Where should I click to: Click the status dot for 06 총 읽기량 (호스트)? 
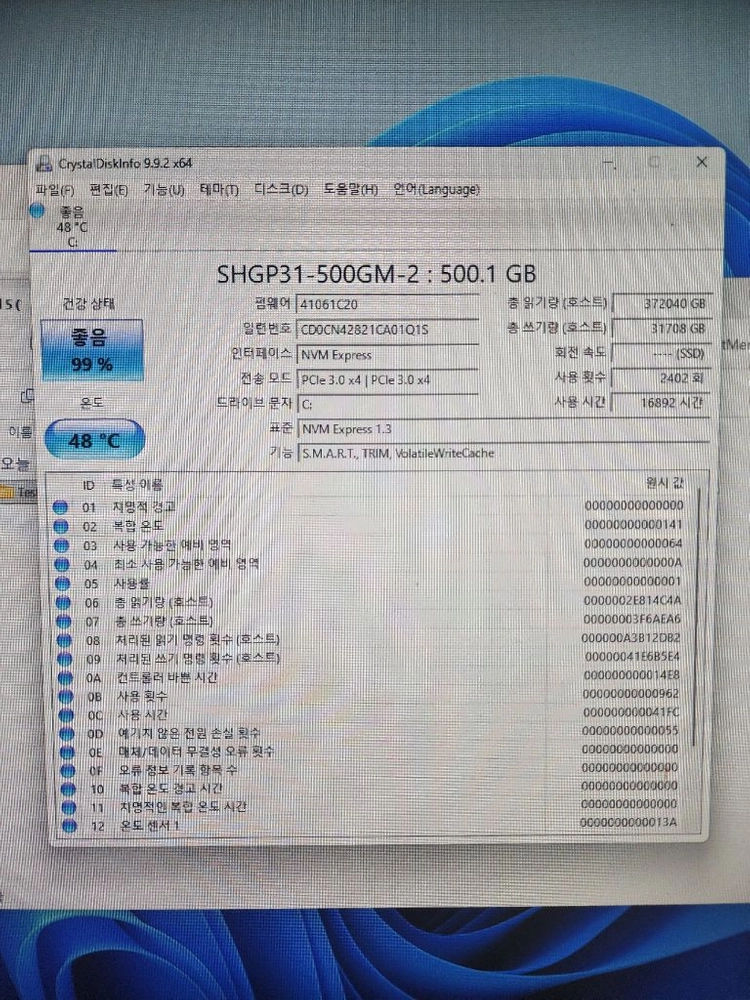click(x=63, y=603)
